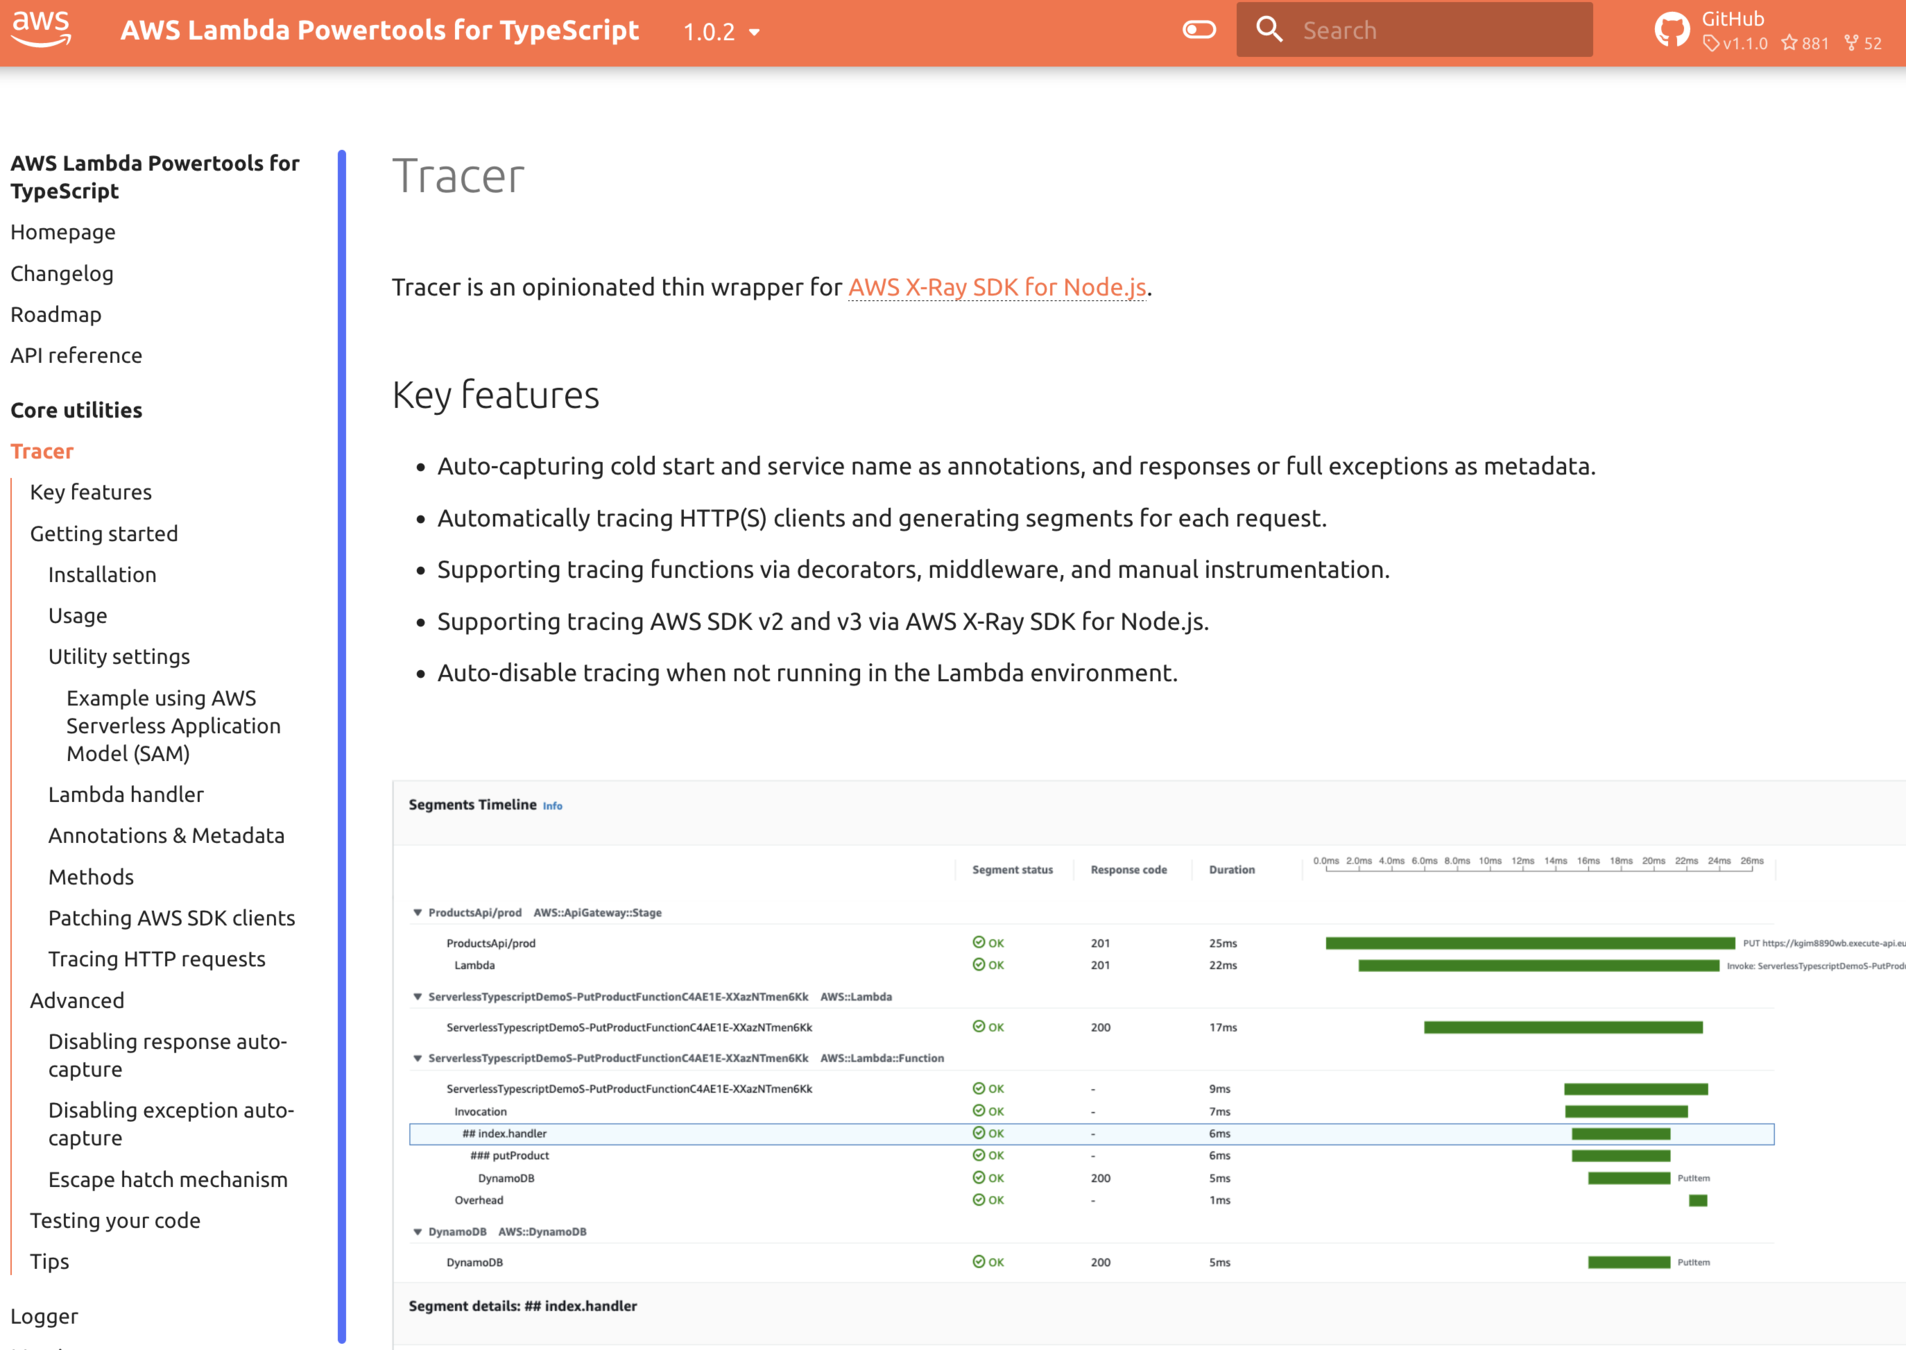
Task: Open the Homepage sidebar link
Action: [x=63, y=232]
